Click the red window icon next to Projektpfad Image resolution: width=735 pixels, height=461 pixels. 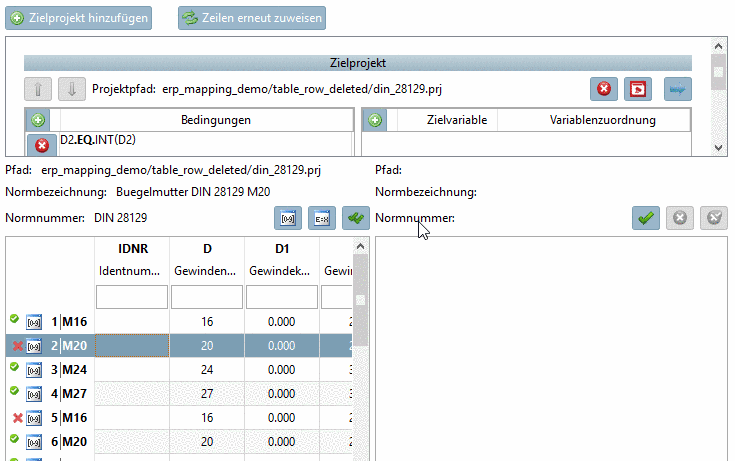tap(638, 89)
